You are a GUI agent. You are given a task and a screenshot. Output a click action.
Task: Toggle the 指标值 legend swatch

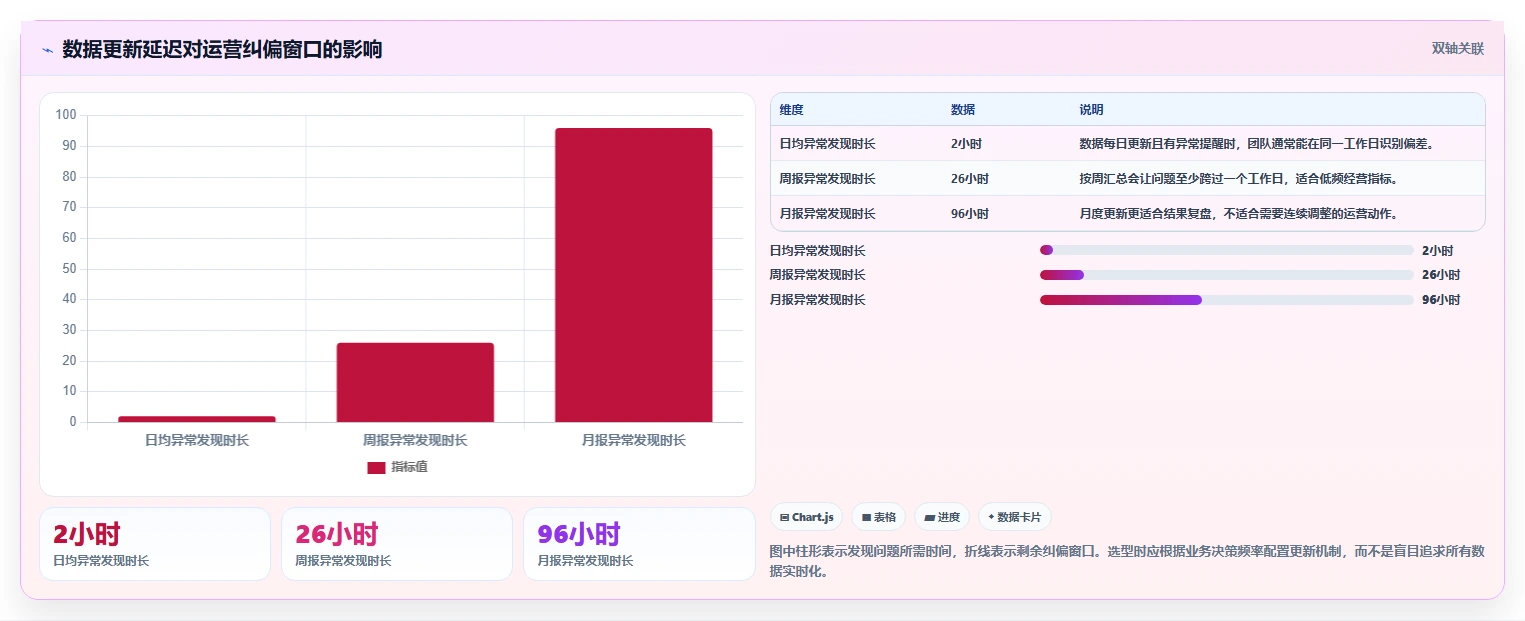[x=376, y=467]
